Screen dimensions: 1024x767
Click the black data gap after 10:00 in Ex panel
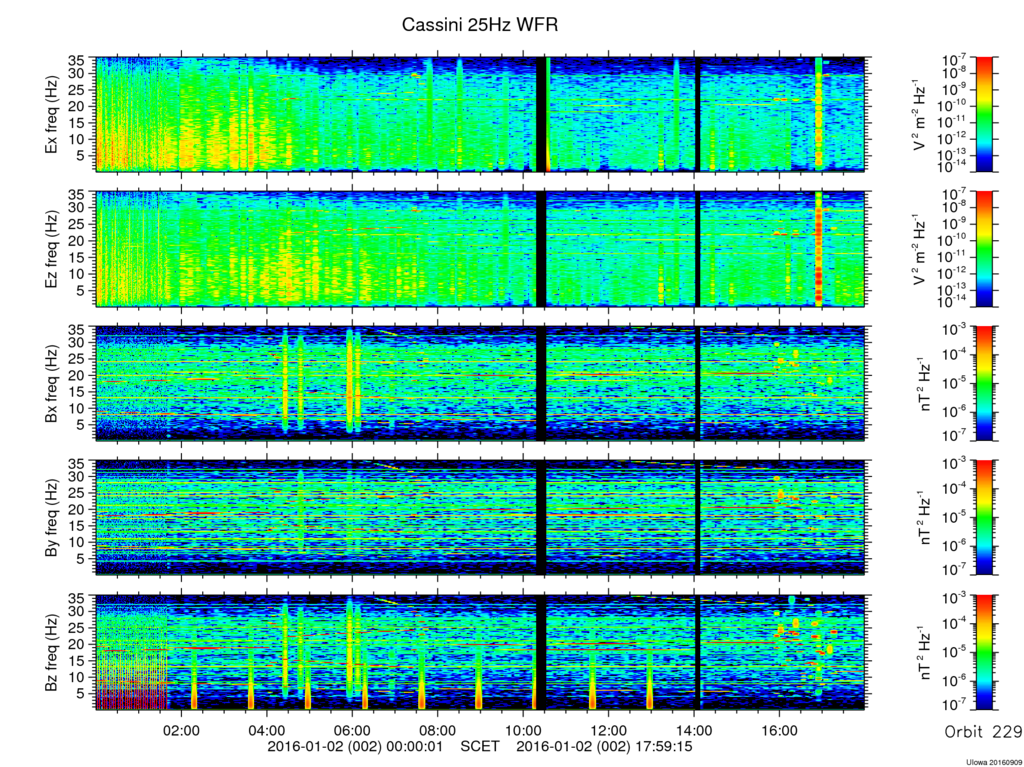[541, 114]
